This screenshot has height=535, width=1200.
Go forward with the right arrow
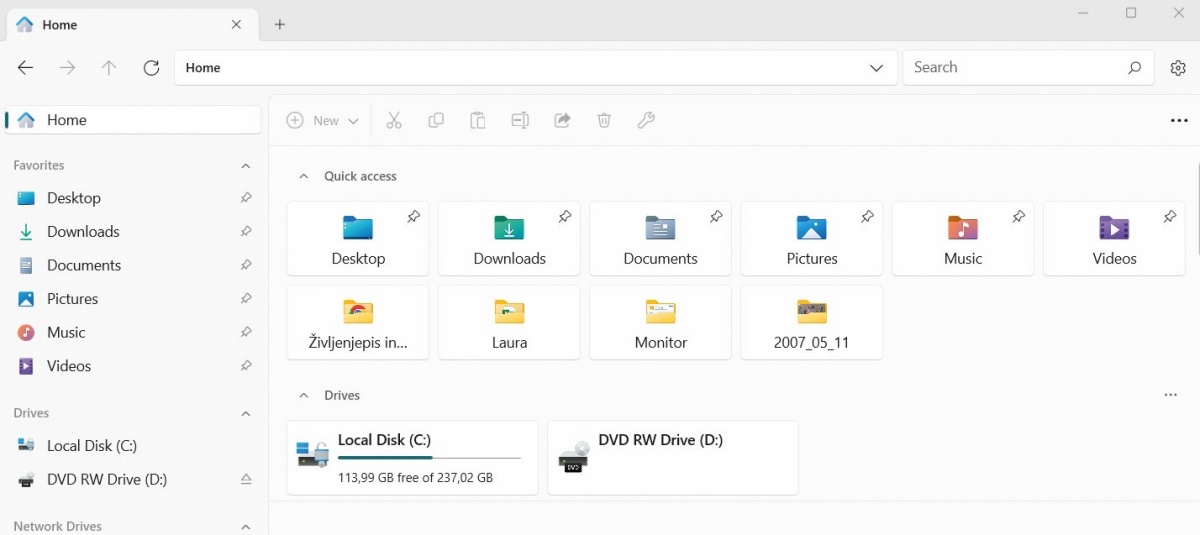point(67,68)
